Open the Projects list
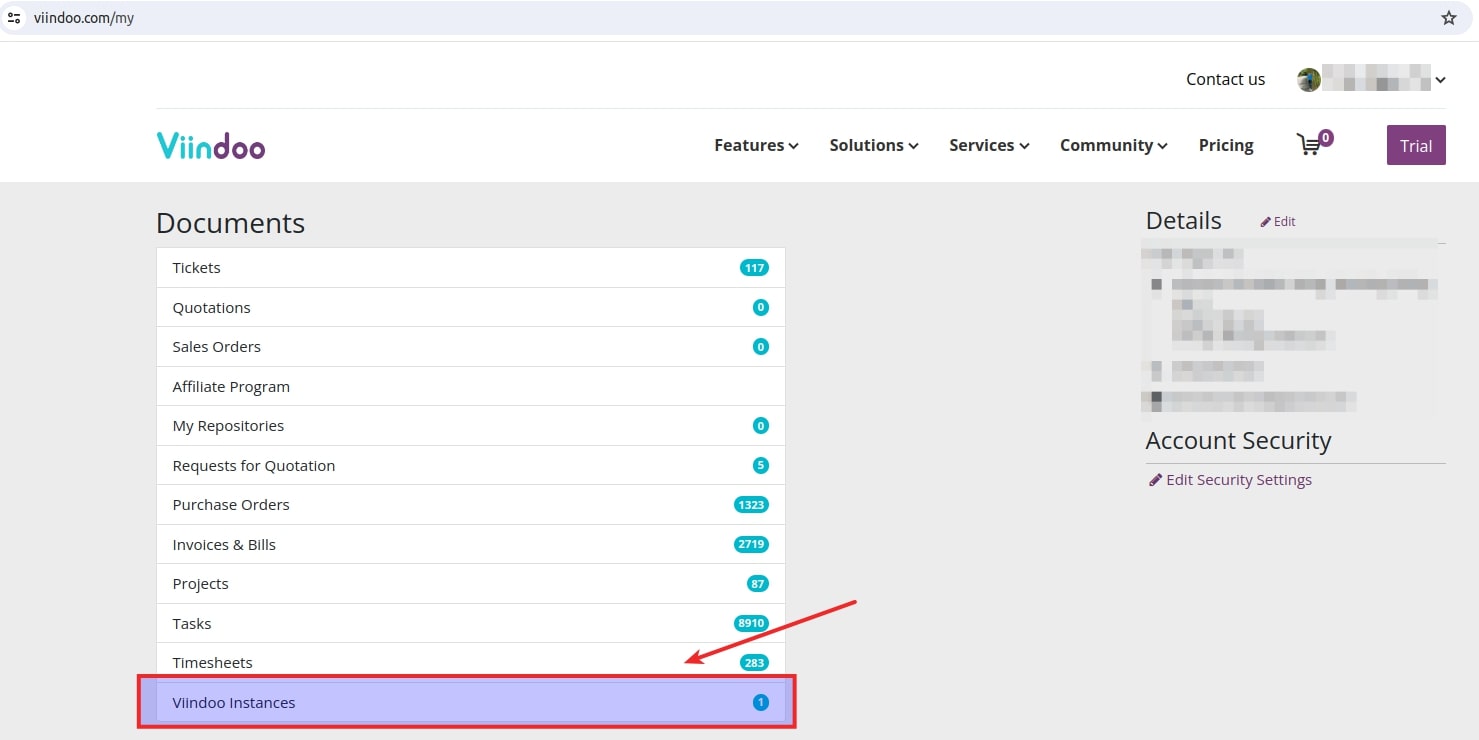Viewport: 1479px width, 740px height. 471,584
